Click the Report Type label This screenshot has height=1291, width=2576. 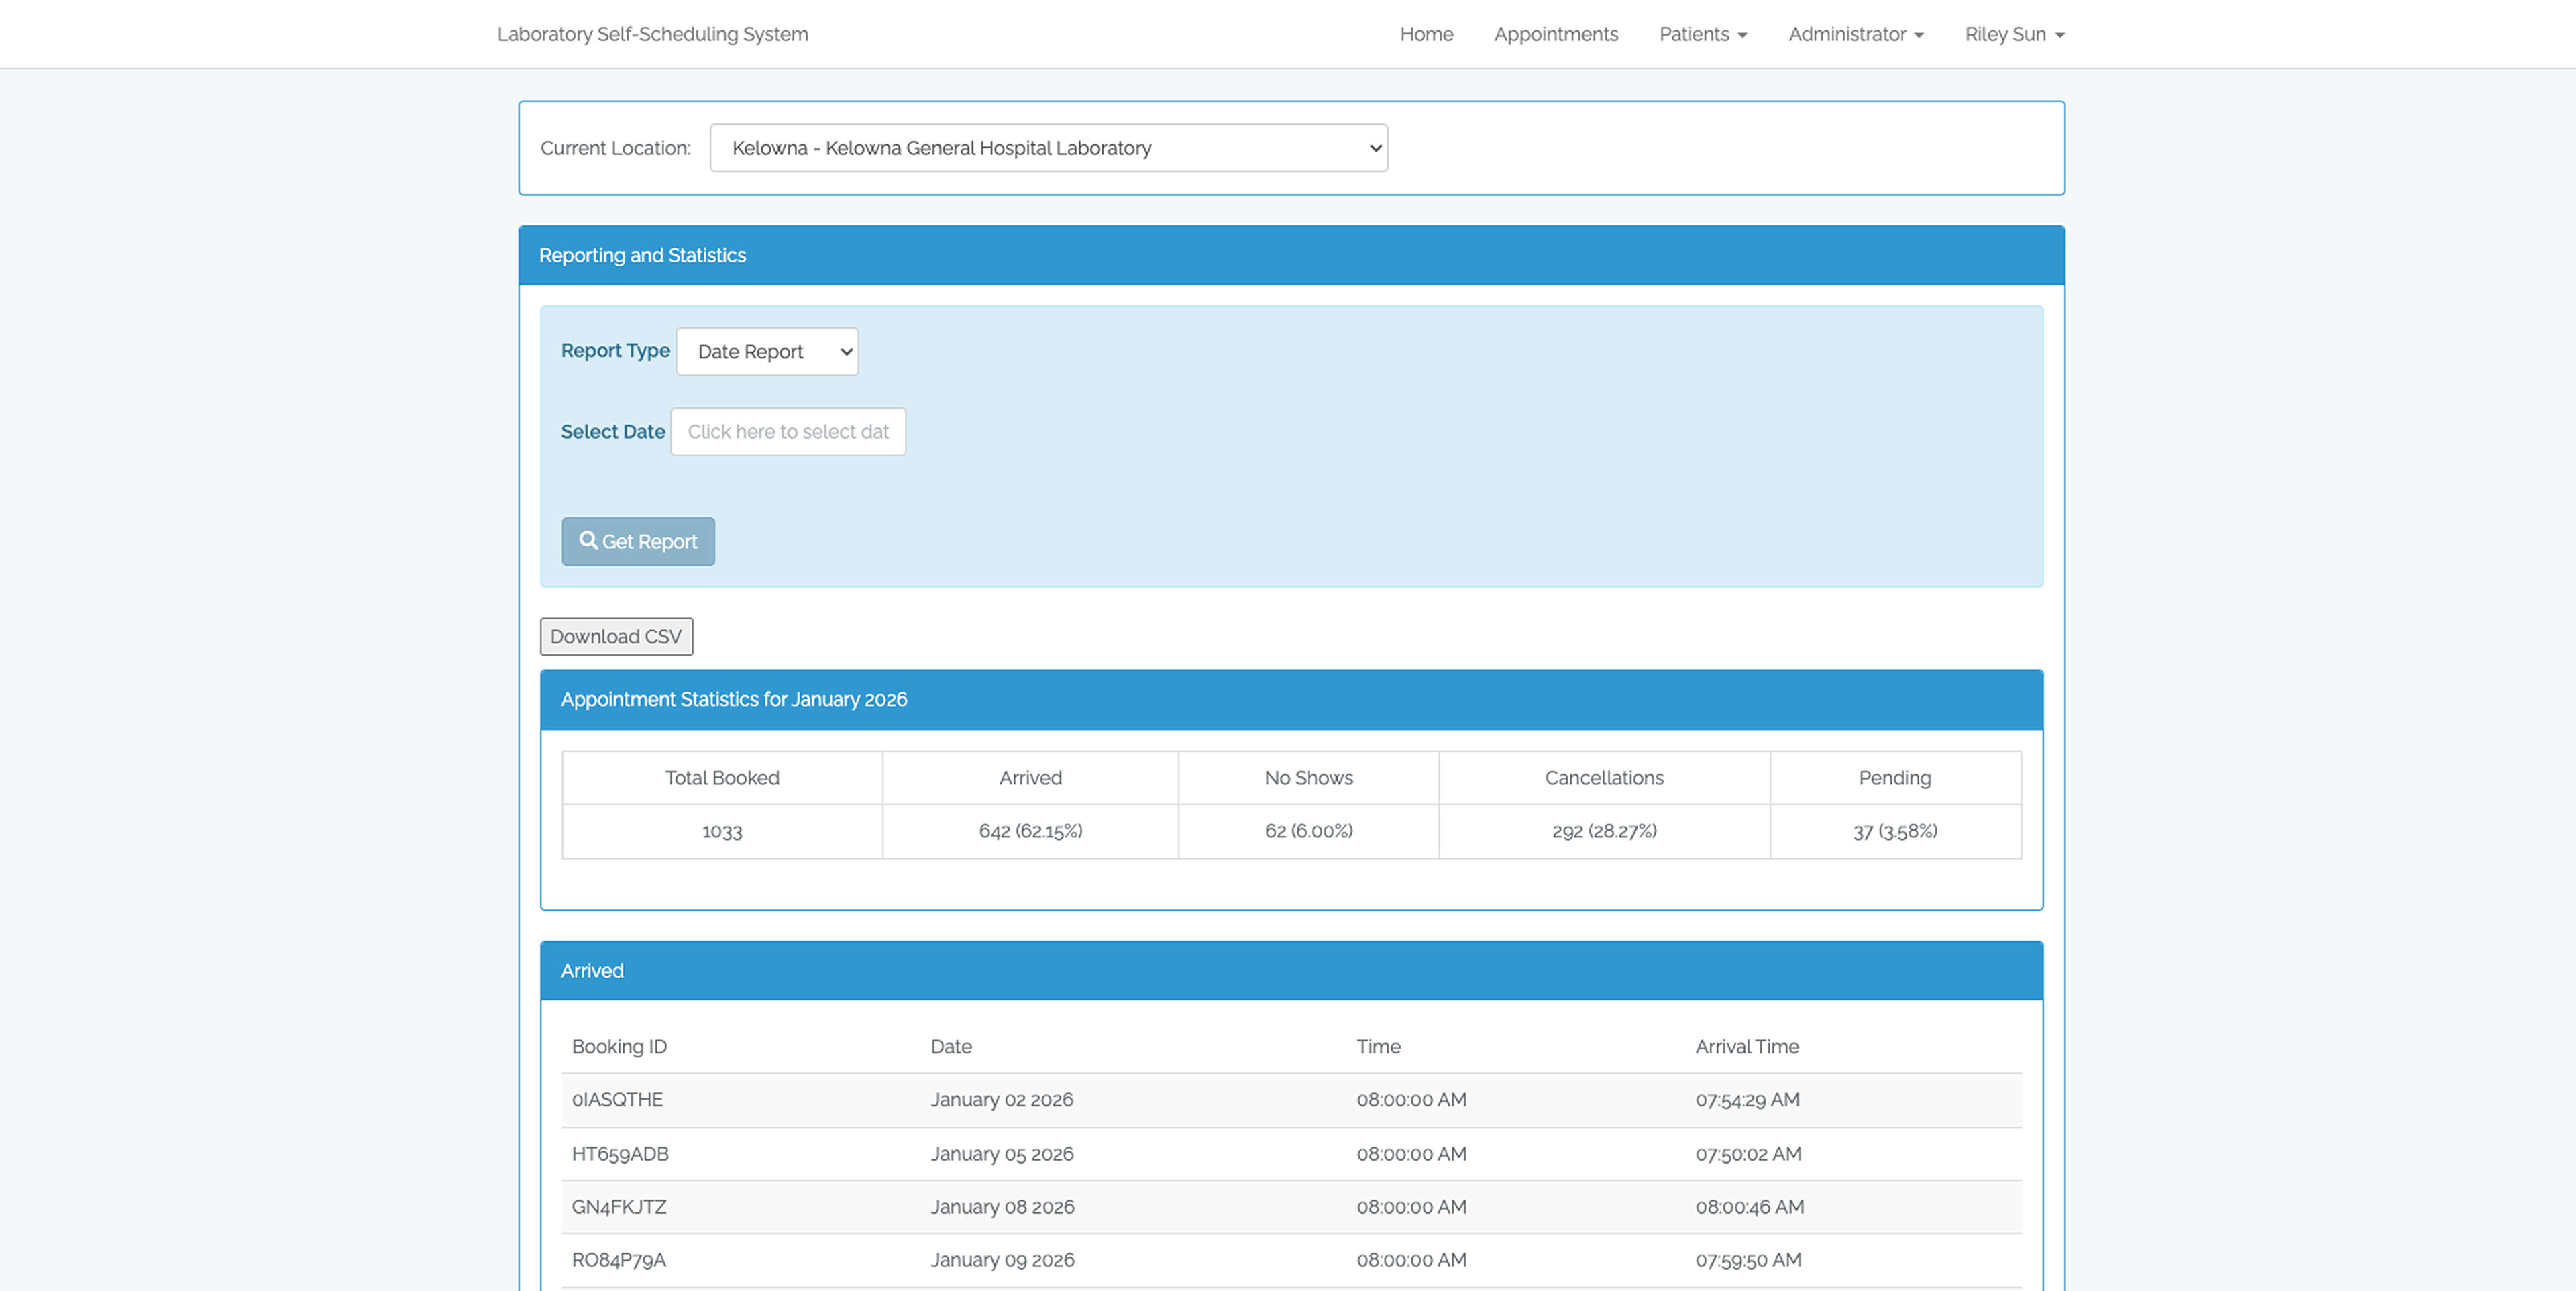[615, 351]
